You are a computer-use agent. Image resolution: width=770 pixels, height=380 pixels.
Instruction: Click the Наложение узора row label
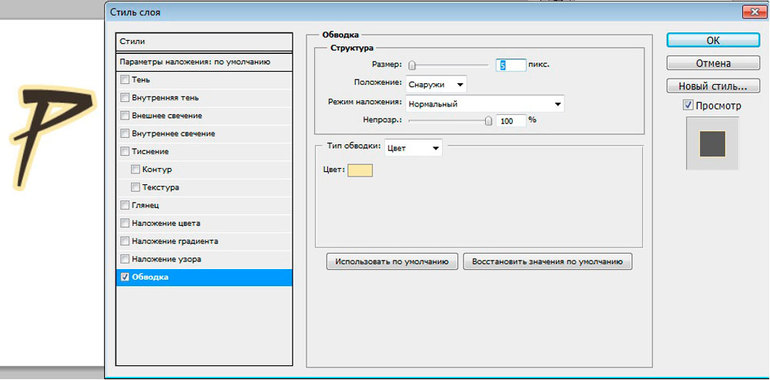click(x=166, y=259)
